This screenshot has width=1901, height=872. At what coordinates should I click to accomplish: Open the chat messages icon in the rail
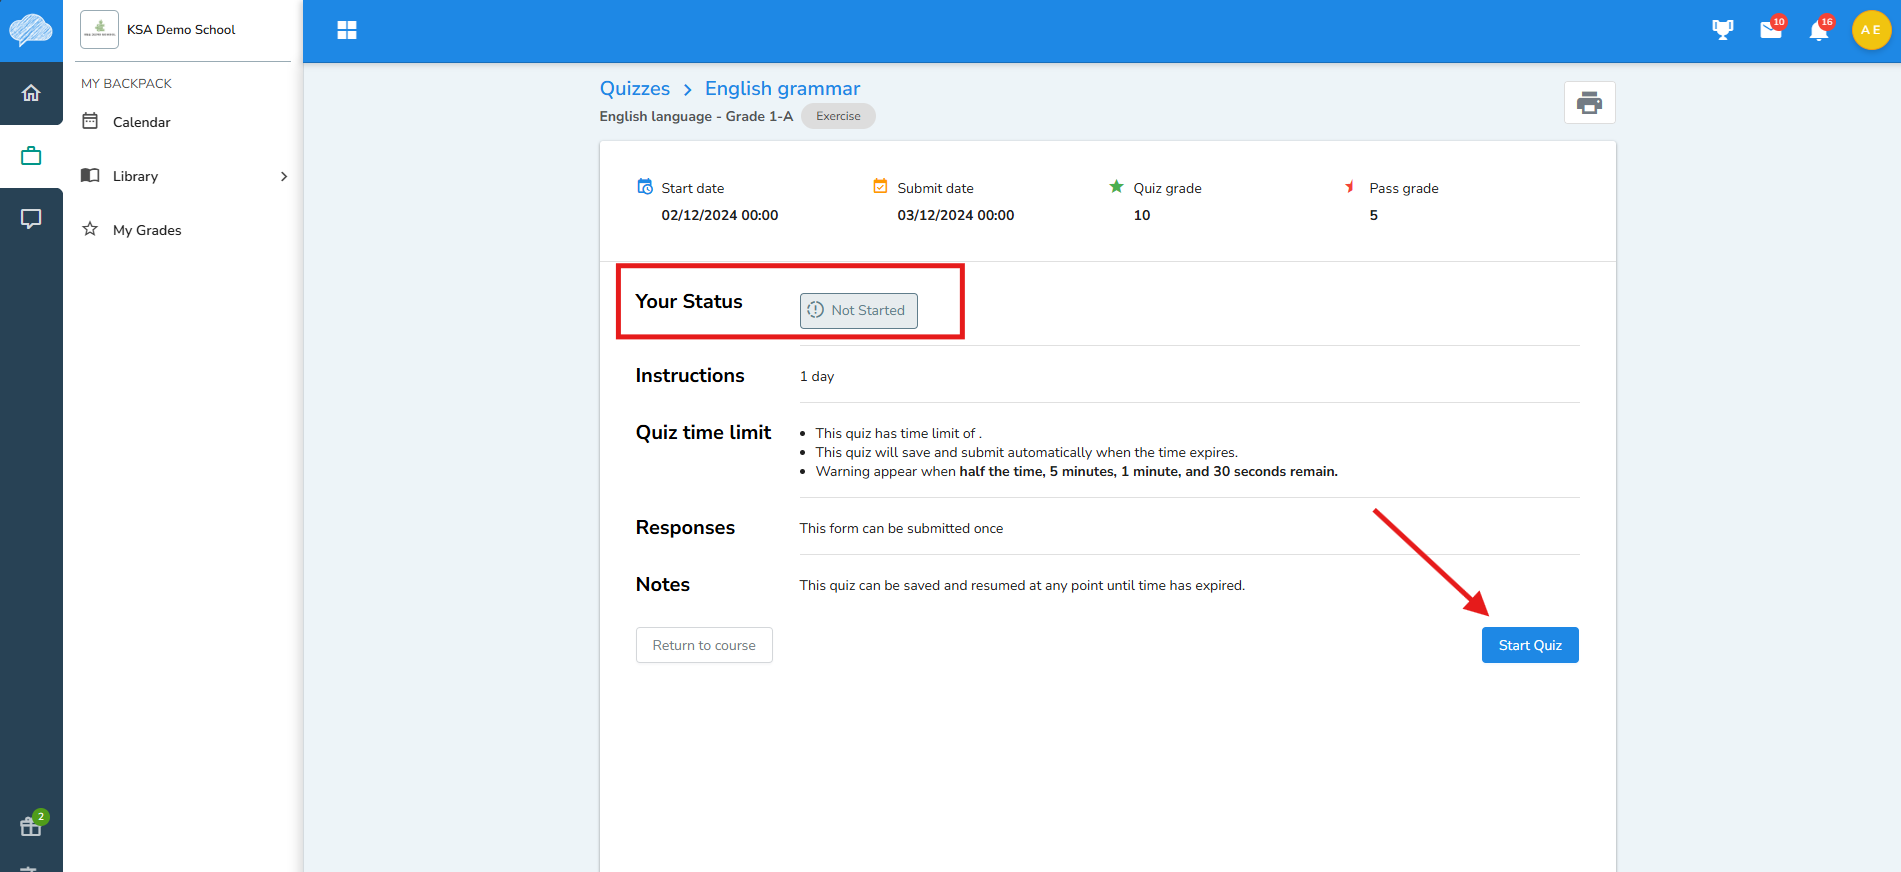pyautogui.click(x=31, y=219)
